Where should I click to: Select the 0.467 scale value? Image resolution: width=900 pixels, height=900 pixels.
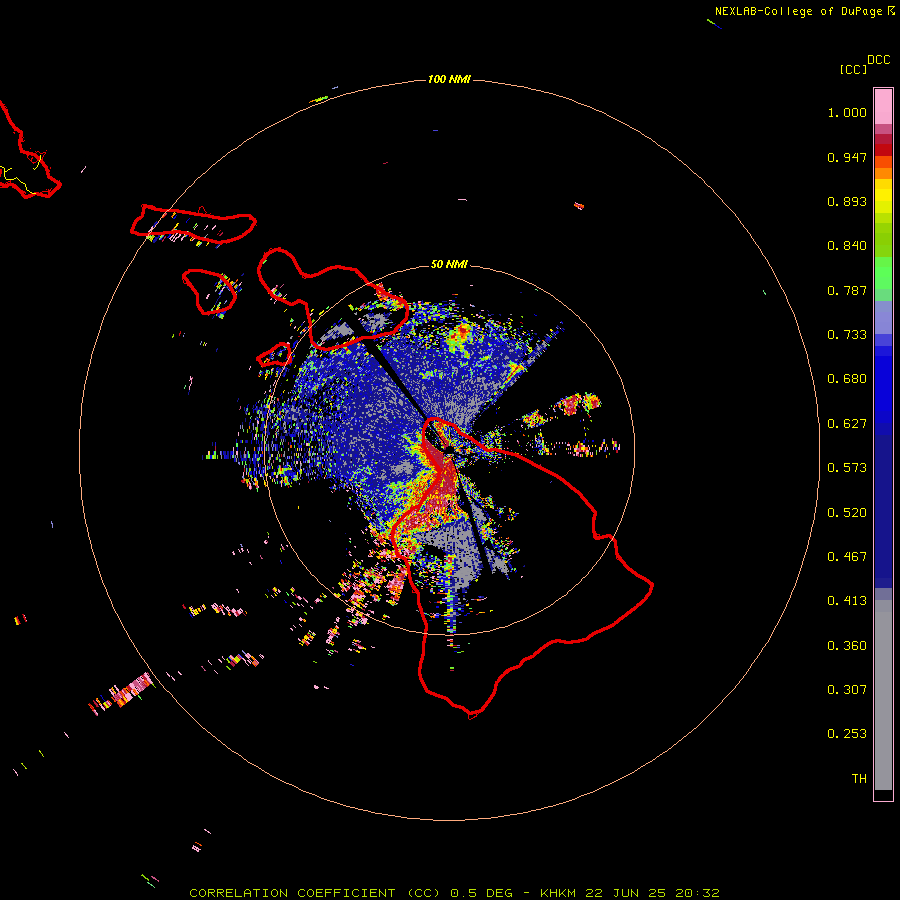click(x=847, y=557)
